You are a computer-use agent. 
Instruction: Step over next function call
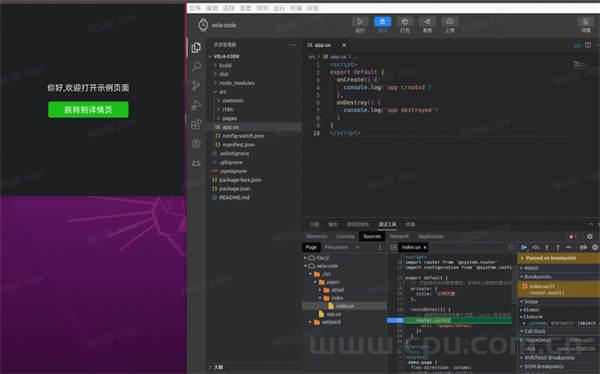tap(536, 248)
